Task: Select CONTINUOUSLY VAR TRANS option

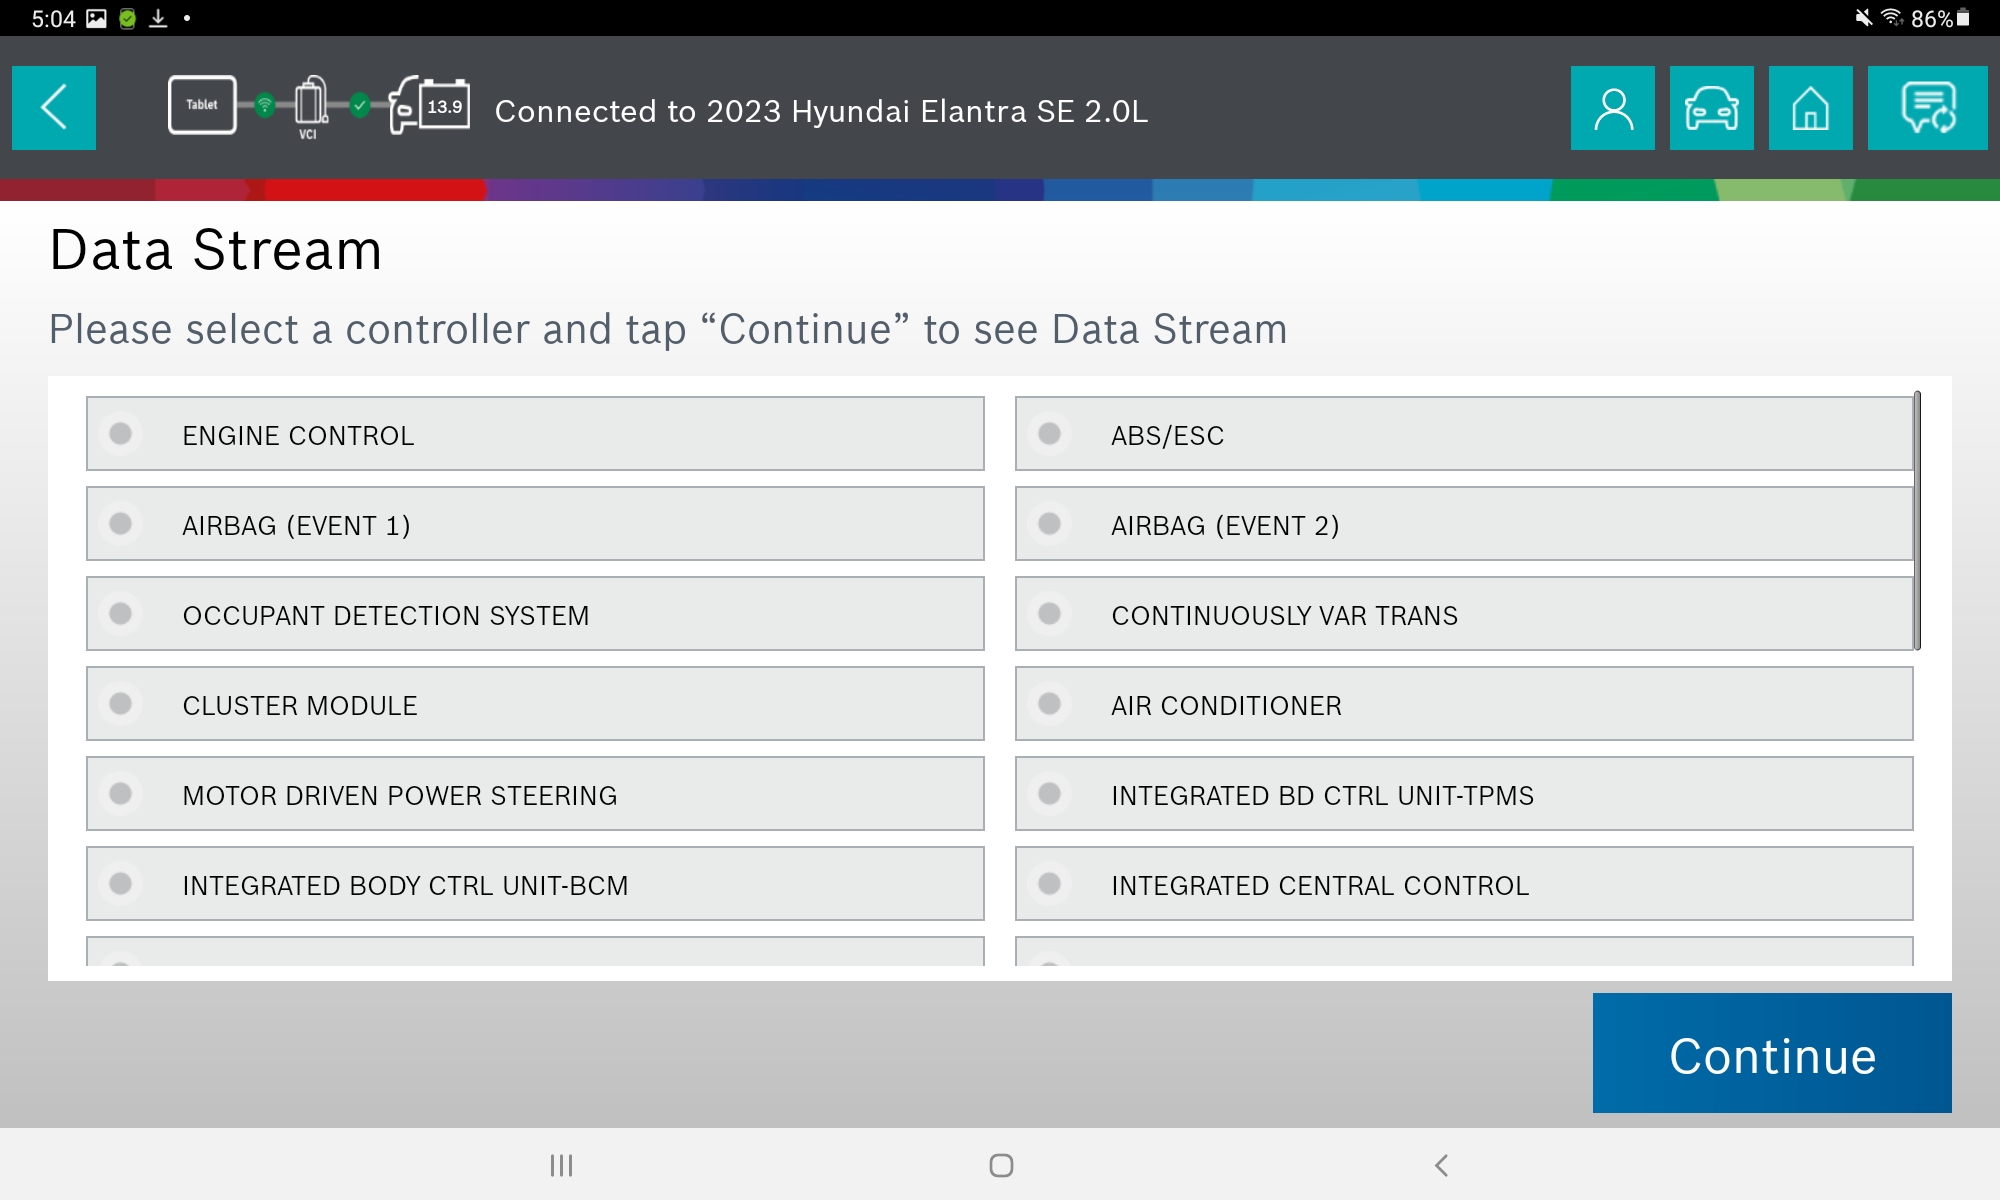Action: pos(1463,614)
